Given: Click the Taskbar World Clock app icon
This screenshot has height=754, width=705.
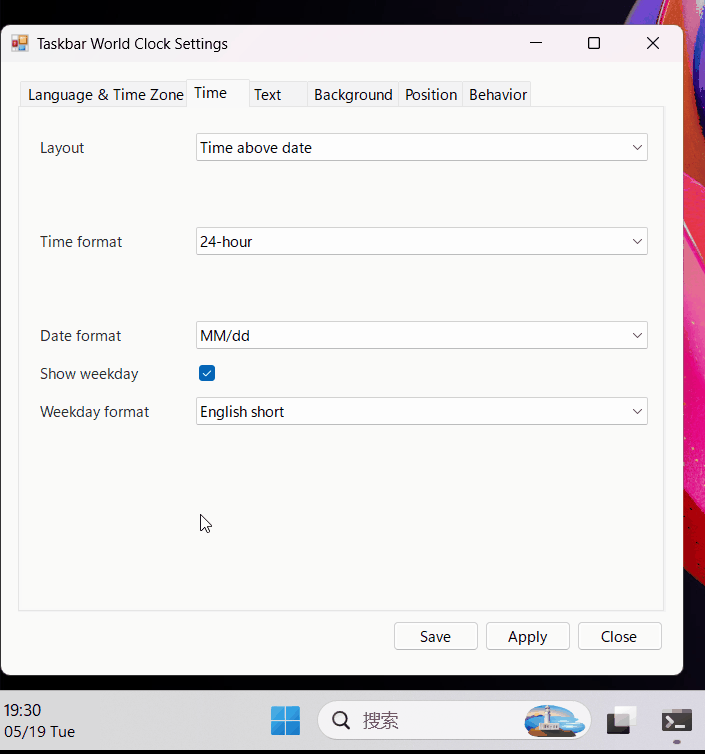Looking at the screenshot, I should click(20, 43).
